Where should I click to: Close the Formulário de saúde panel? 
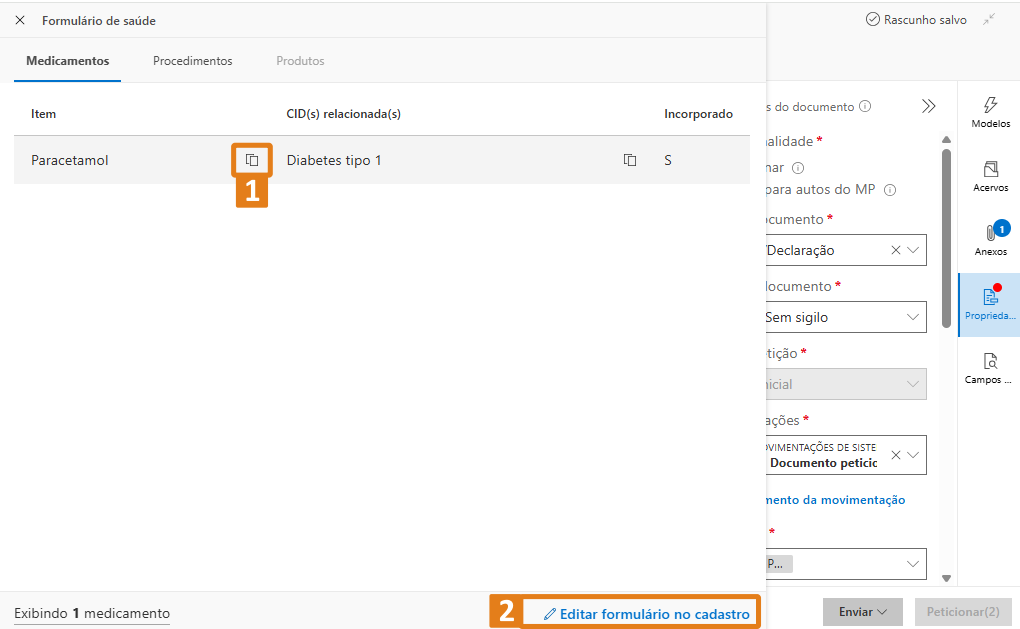pyautogui.click(x=20, y=20)
